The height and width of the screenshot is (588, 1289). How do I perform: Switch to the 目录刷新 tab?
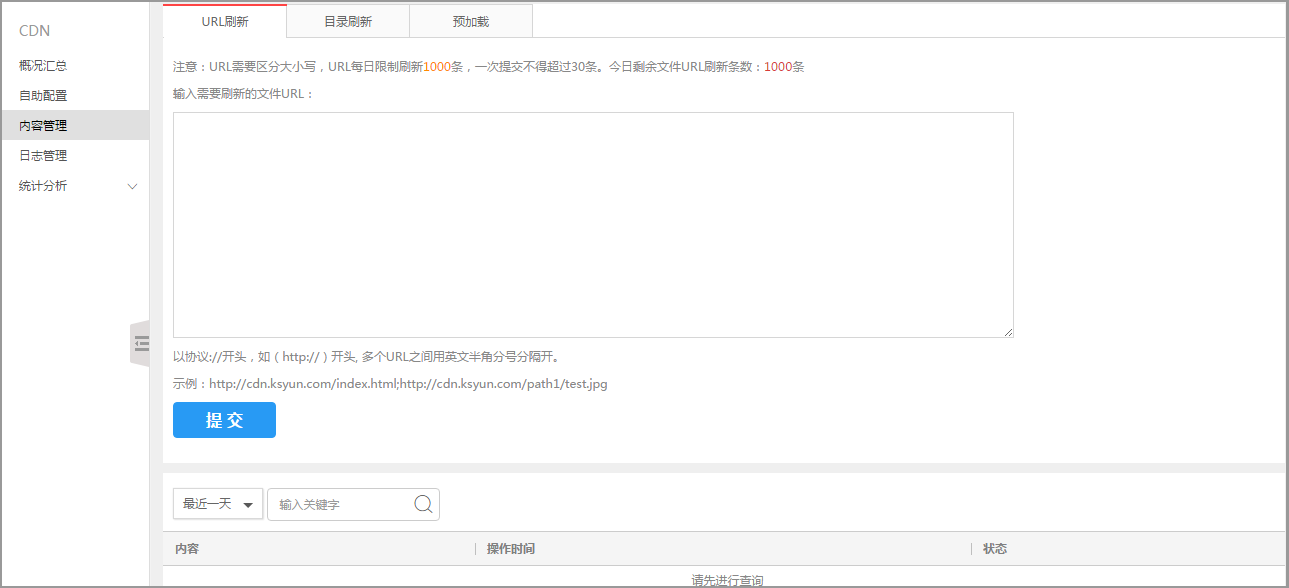pyautogui.click(x=348, y=21)
